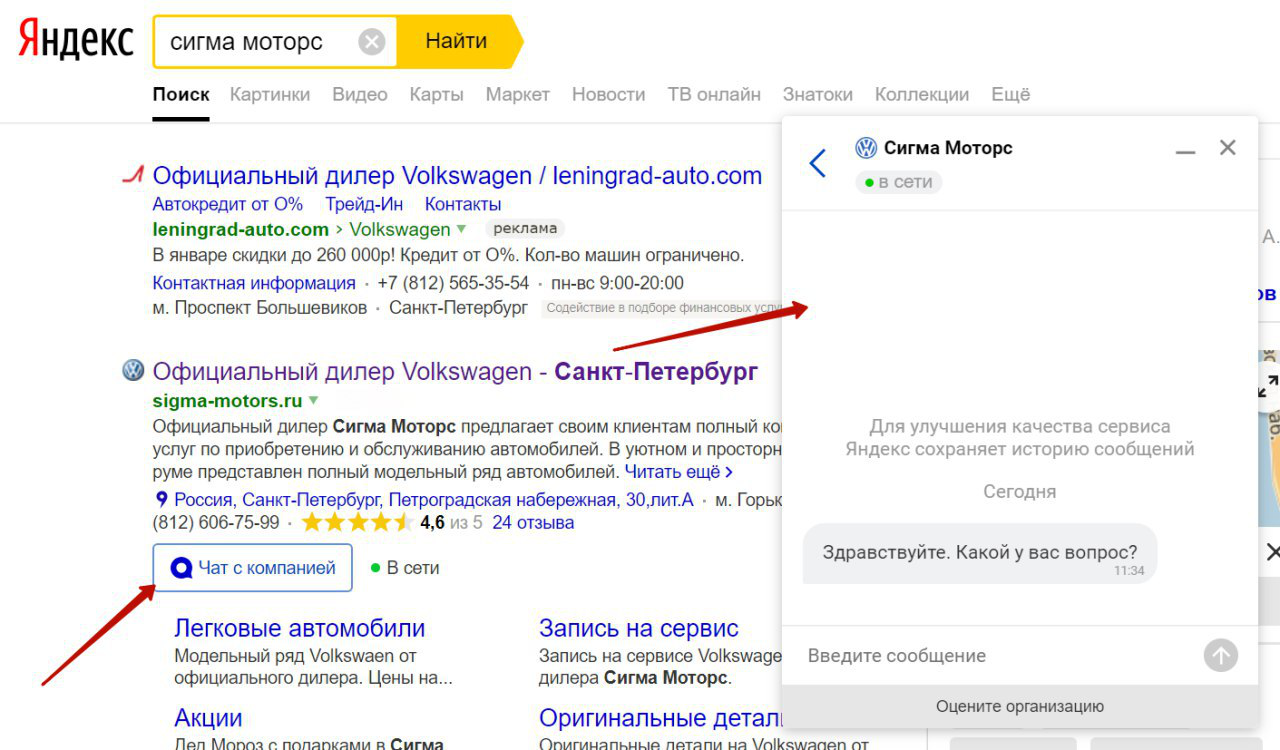Click the phone number +7 (812) 565-35-54
This screenshot has height=750, width=1280.
click(x=453, y=283)
